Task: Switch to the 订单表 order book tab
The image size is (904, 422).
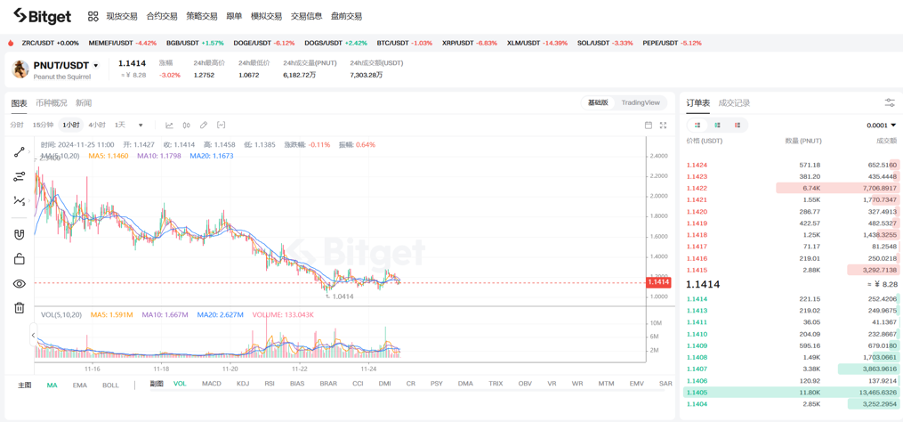Action: [698, 103]
